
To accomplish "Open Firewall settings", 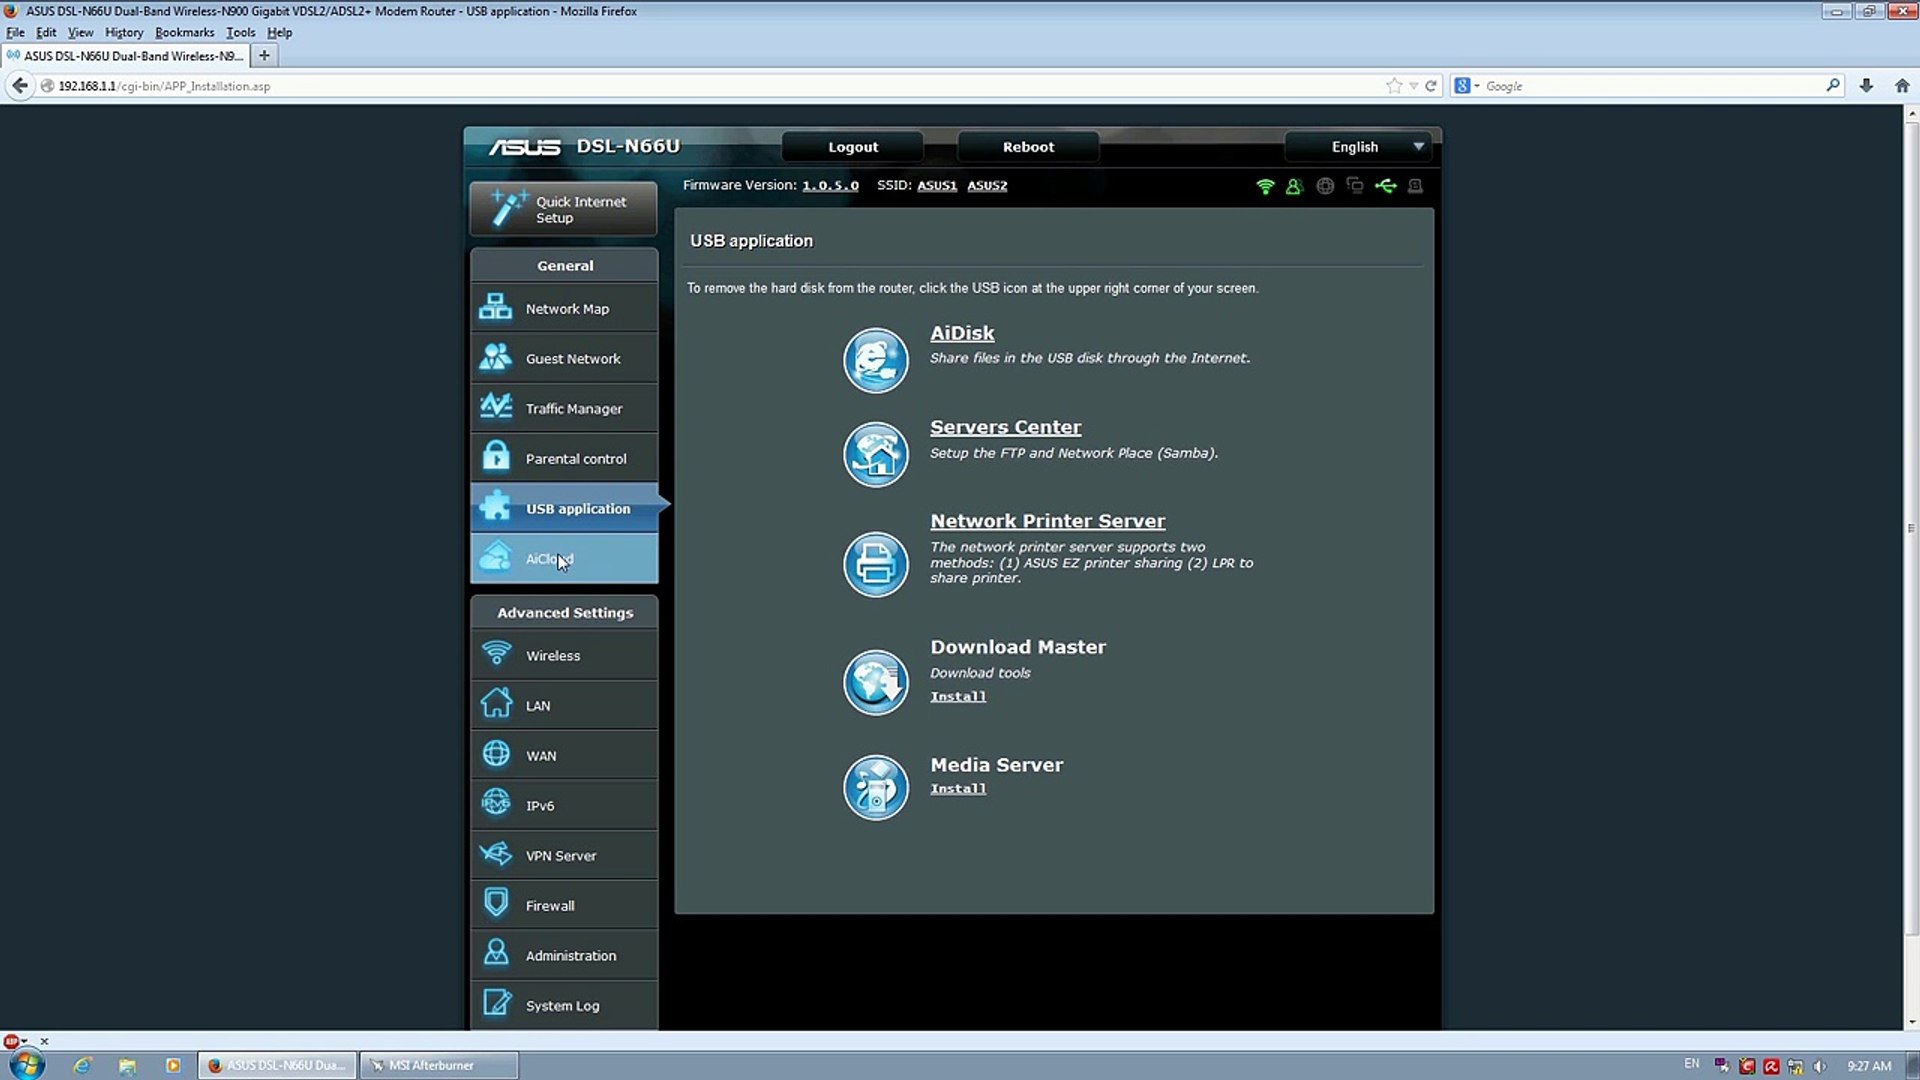I will (x=564, y=905).
